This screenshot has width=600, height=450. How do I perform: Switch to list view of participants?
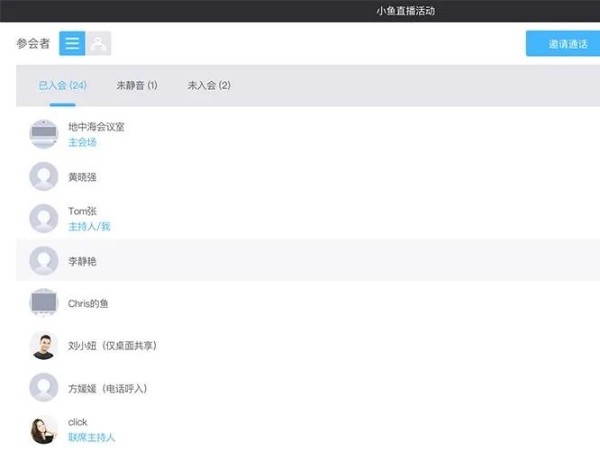pyautogui.click(x=72, y=43)
